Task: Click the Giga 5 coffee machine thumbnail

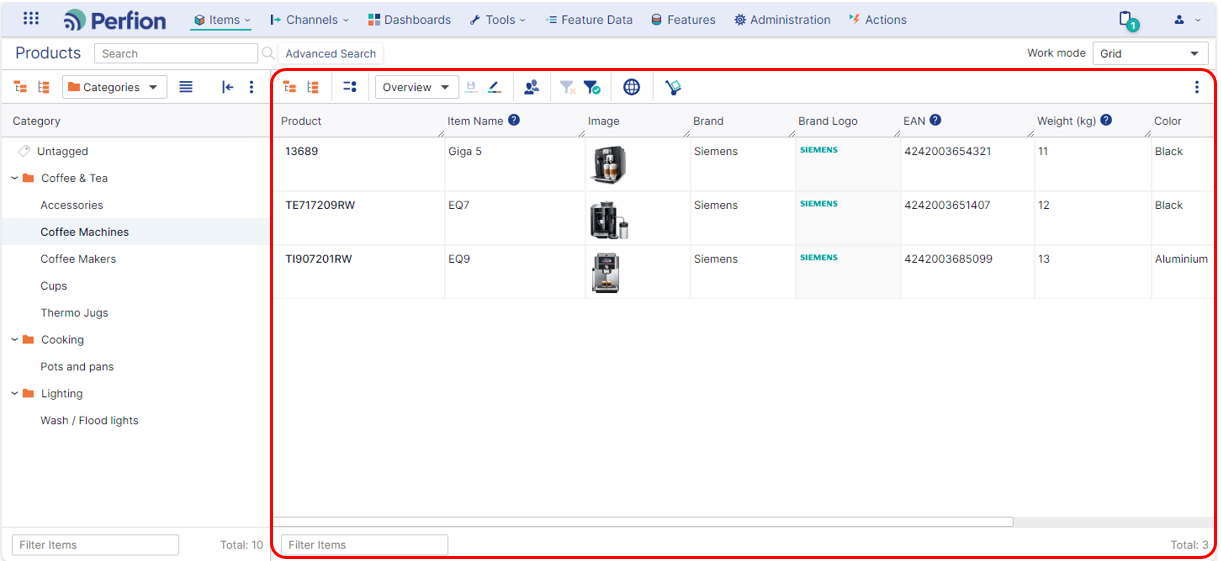Action: (609, 165)
